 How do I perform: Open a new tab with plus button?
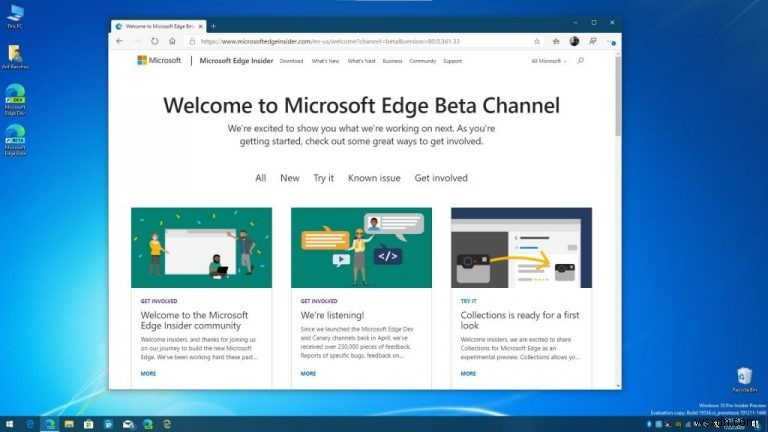213,26
